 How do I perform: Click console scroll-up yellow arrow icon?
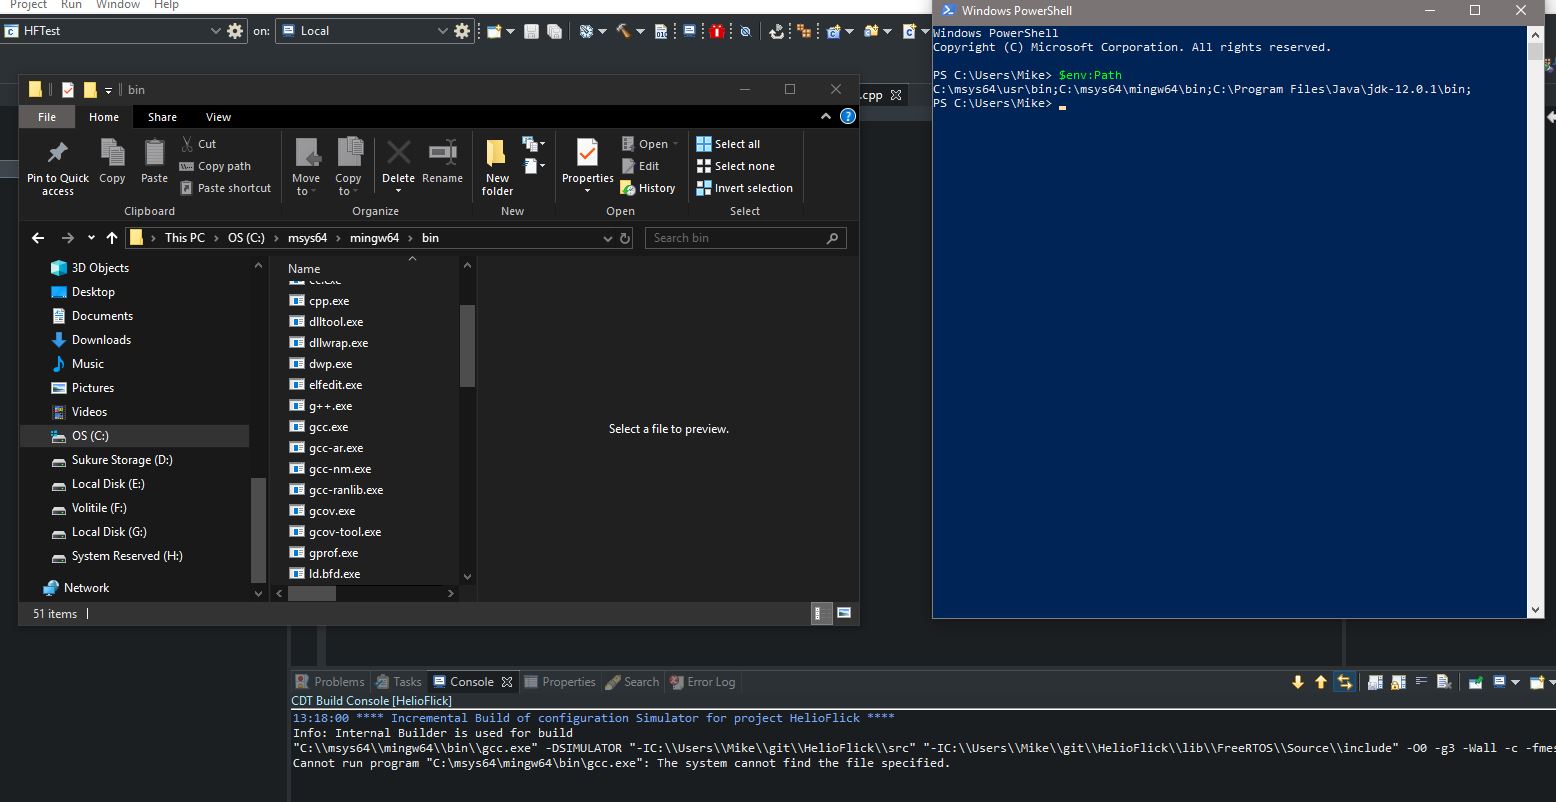pos(1321,682)
